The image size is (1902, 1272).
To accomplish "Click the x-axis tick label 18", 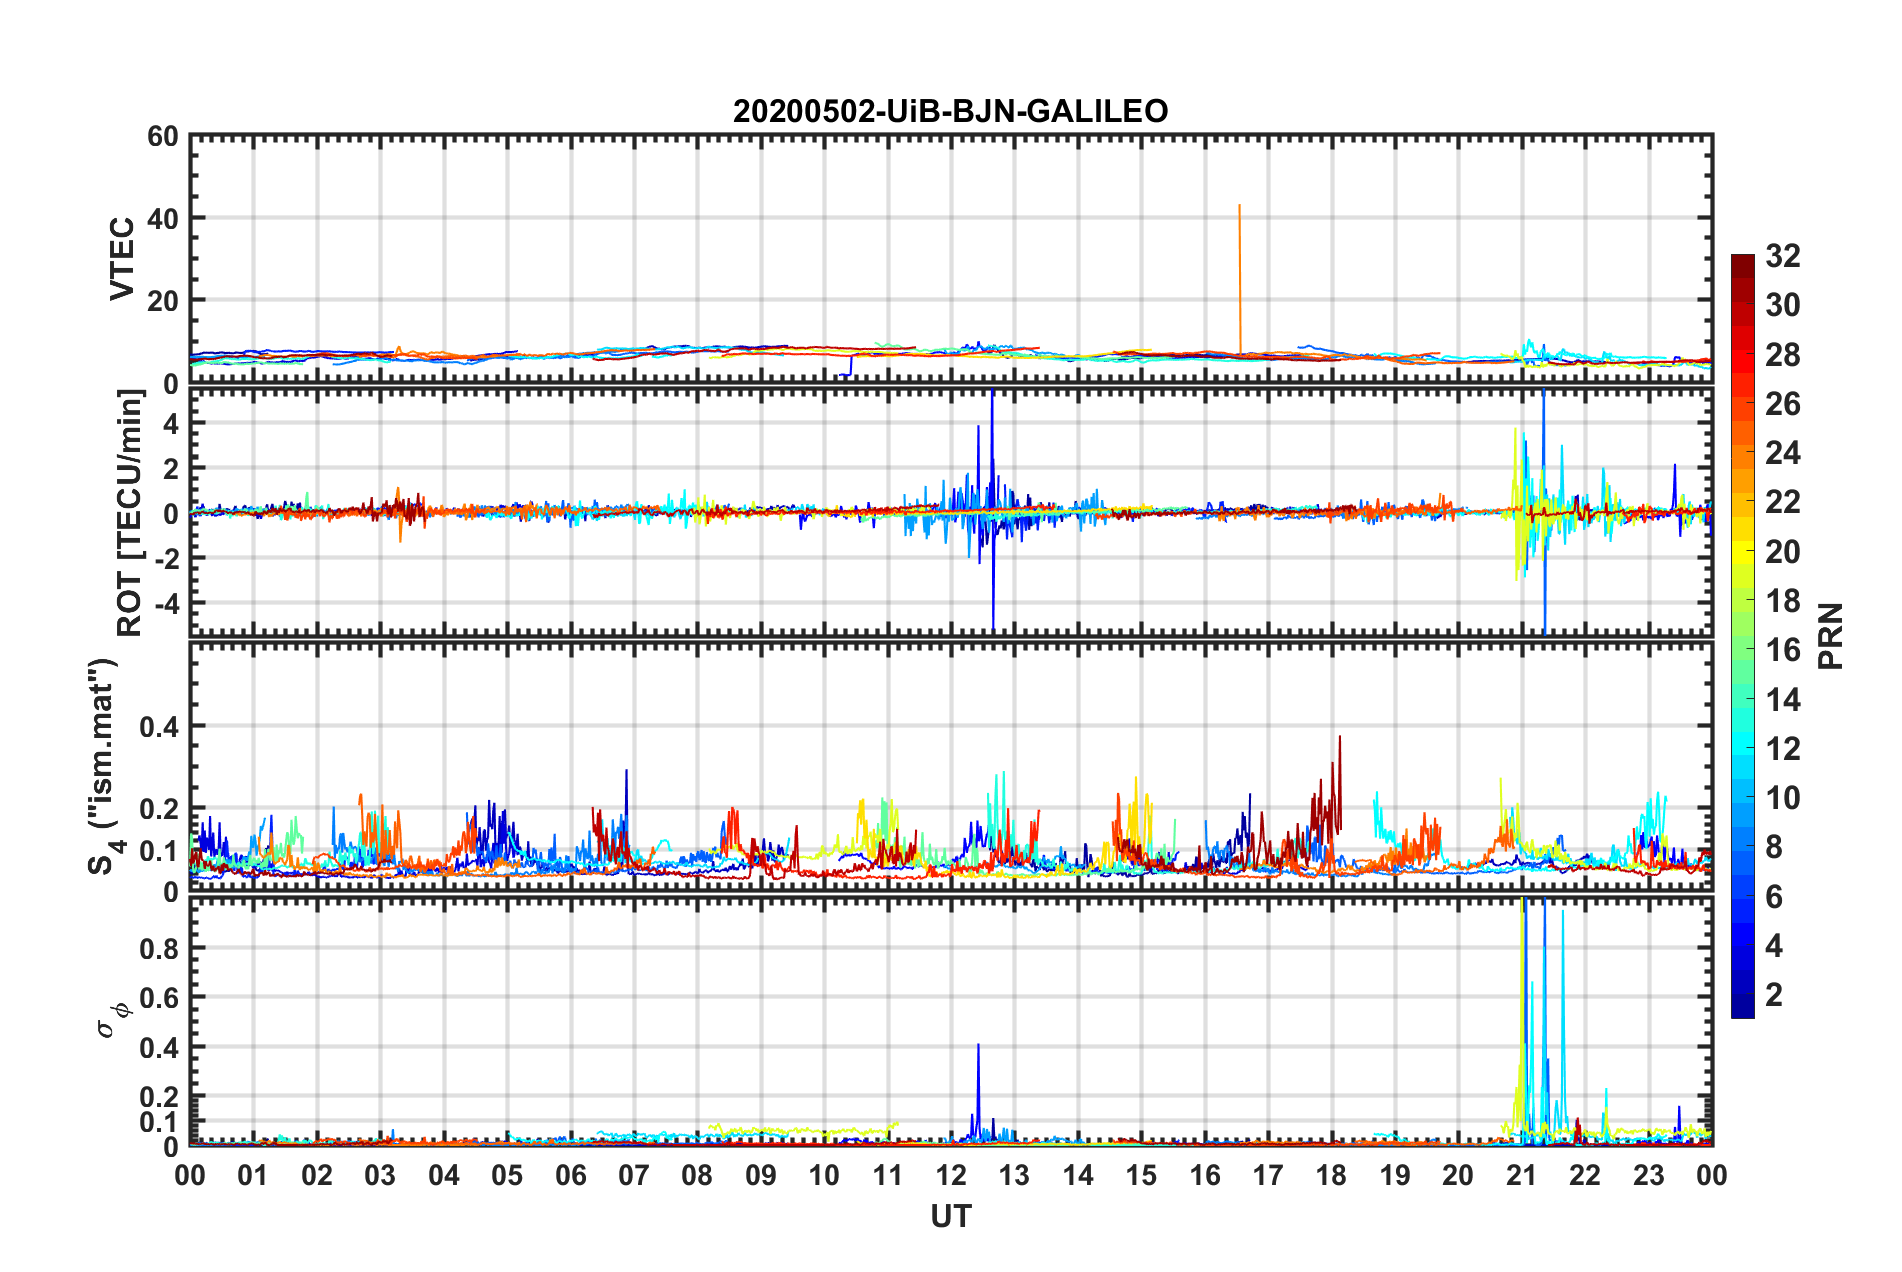I will (1331, 1175).
